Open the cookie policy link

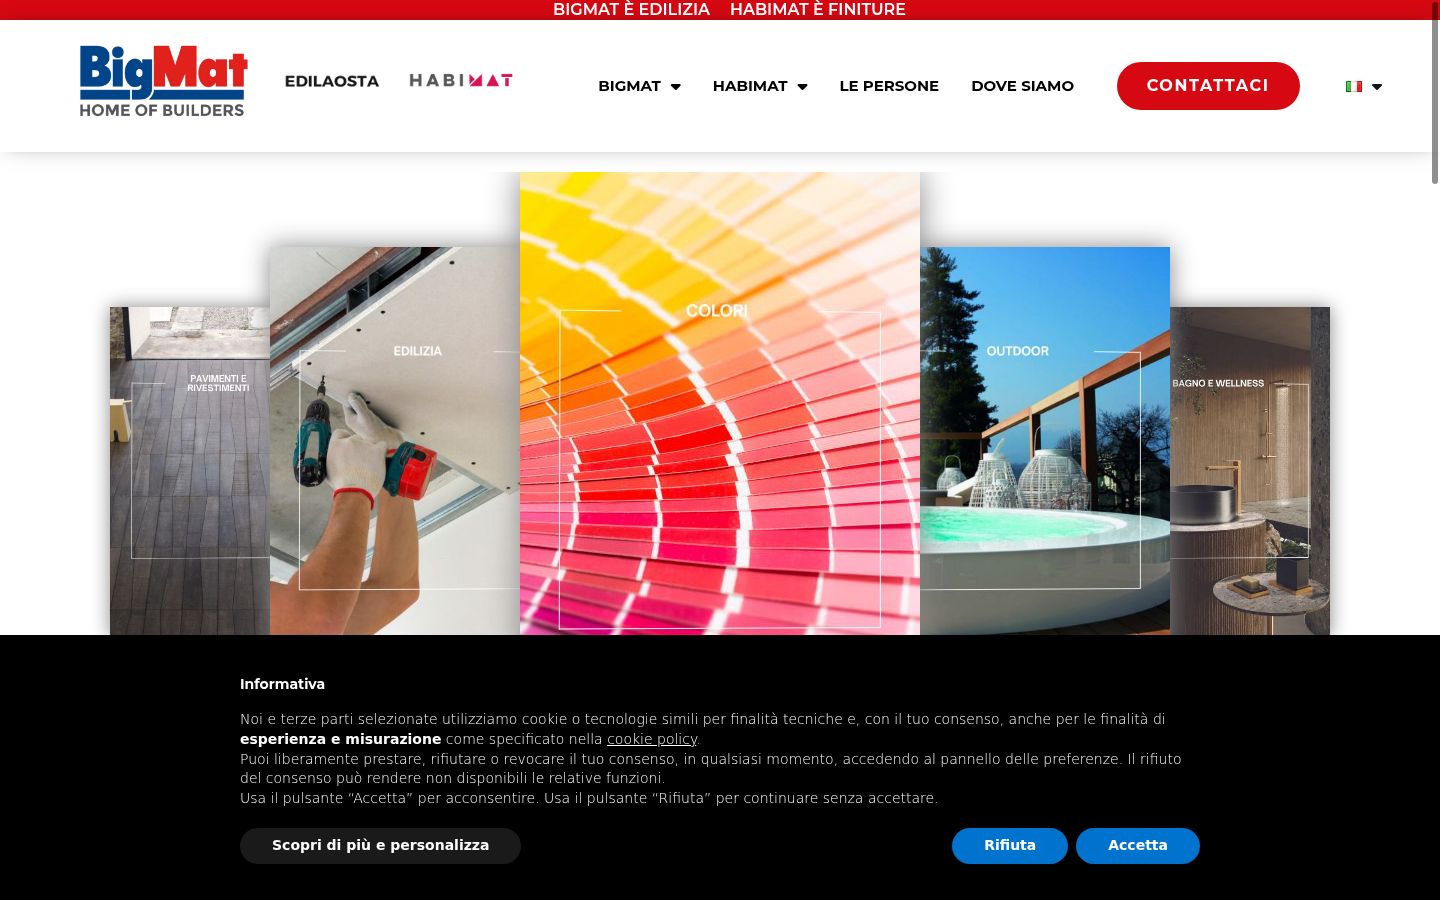(x=652, y=739)
